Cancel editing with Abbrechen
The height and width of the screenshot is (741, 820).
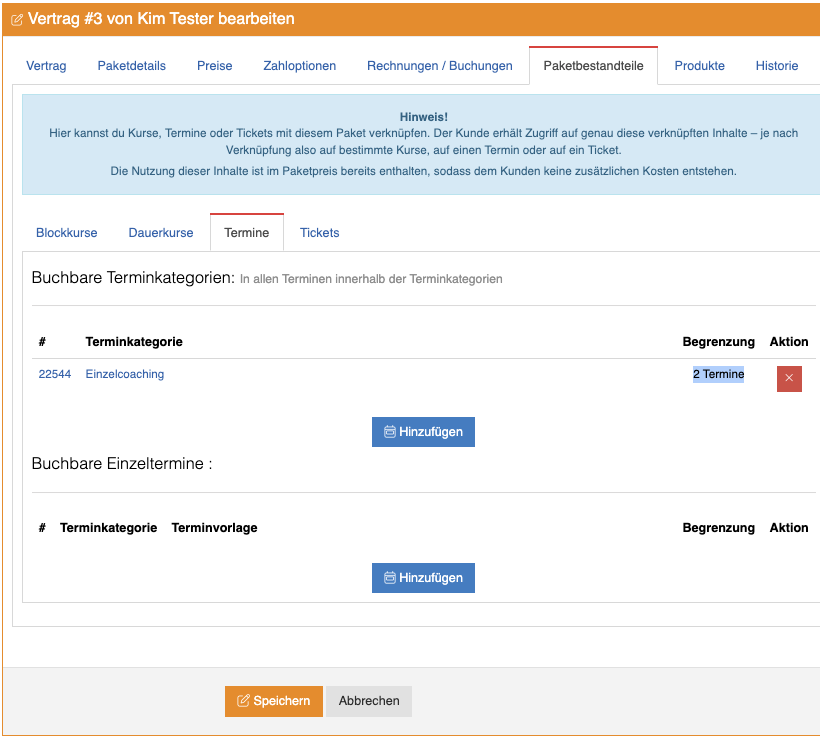coord(369,701)
